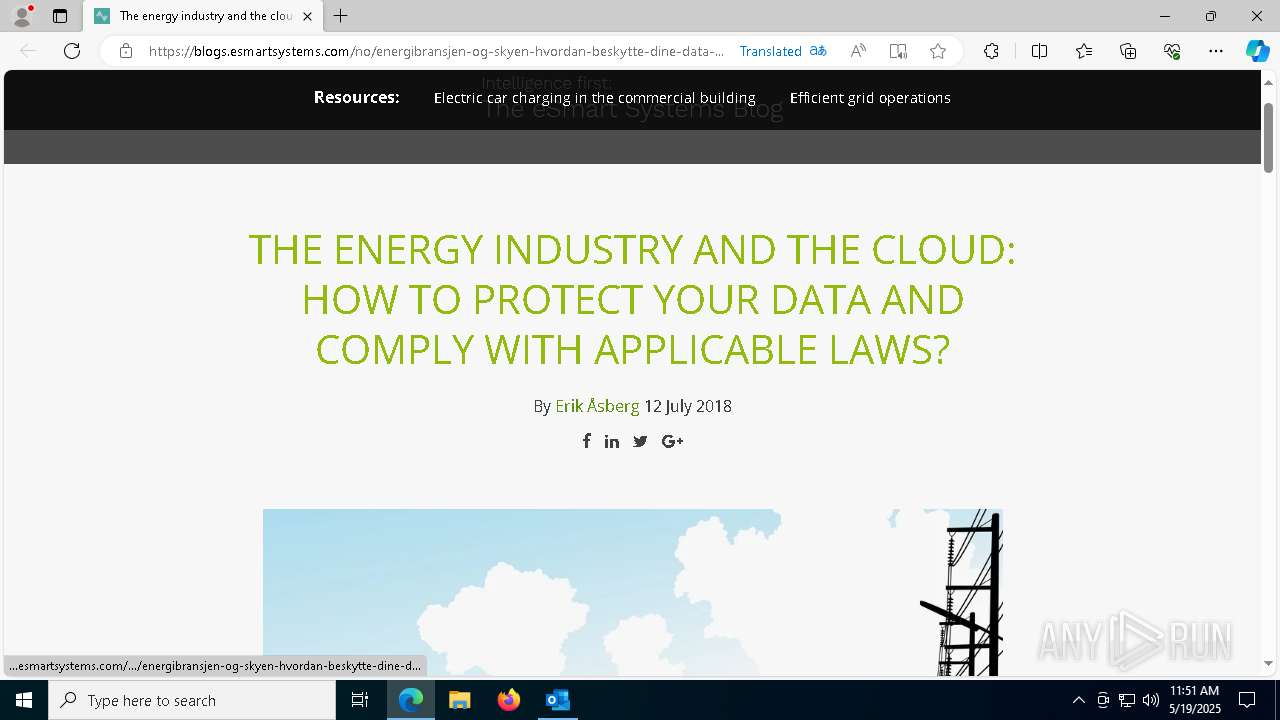
Task: Share article on Google Plus
Action: 672,441
